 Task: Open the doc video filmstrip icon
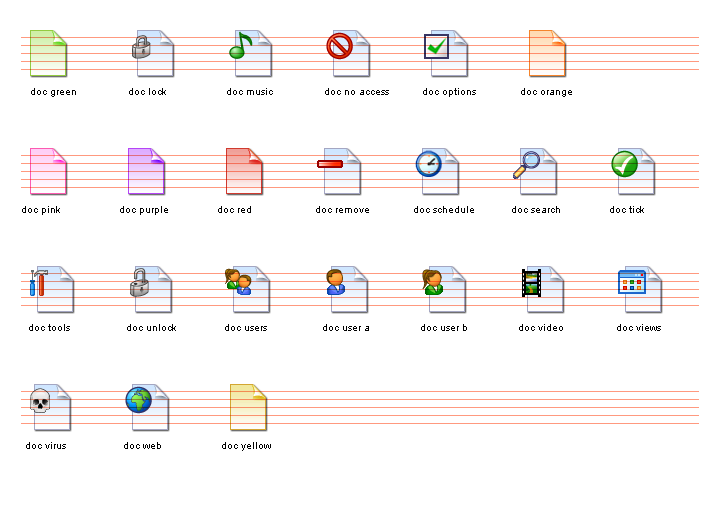click(532, 283)
